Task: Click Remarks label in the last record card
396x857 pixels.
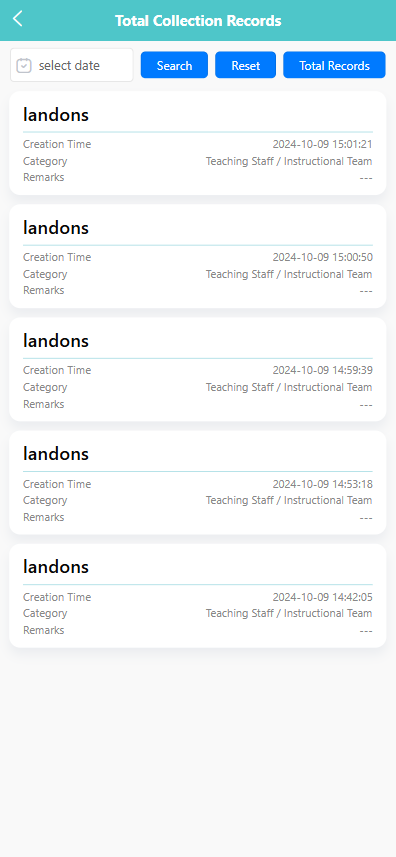Action: click(44, 630)
